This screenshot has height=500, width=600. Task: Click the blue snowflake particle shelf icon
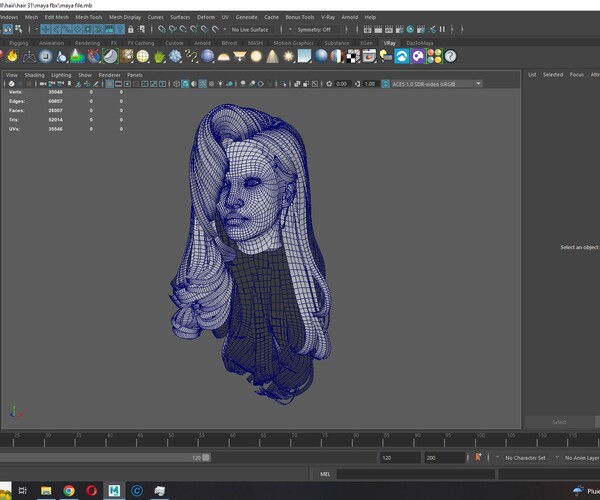coord(175,56)
